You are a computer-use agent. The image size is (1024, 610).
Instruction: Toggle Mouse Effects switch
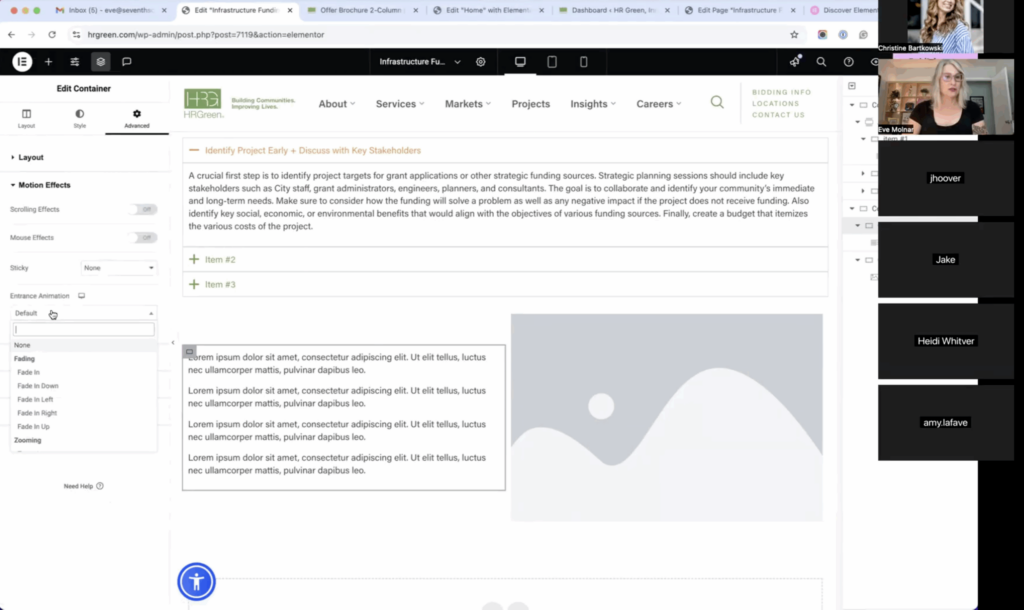click(x=143, y=238)
